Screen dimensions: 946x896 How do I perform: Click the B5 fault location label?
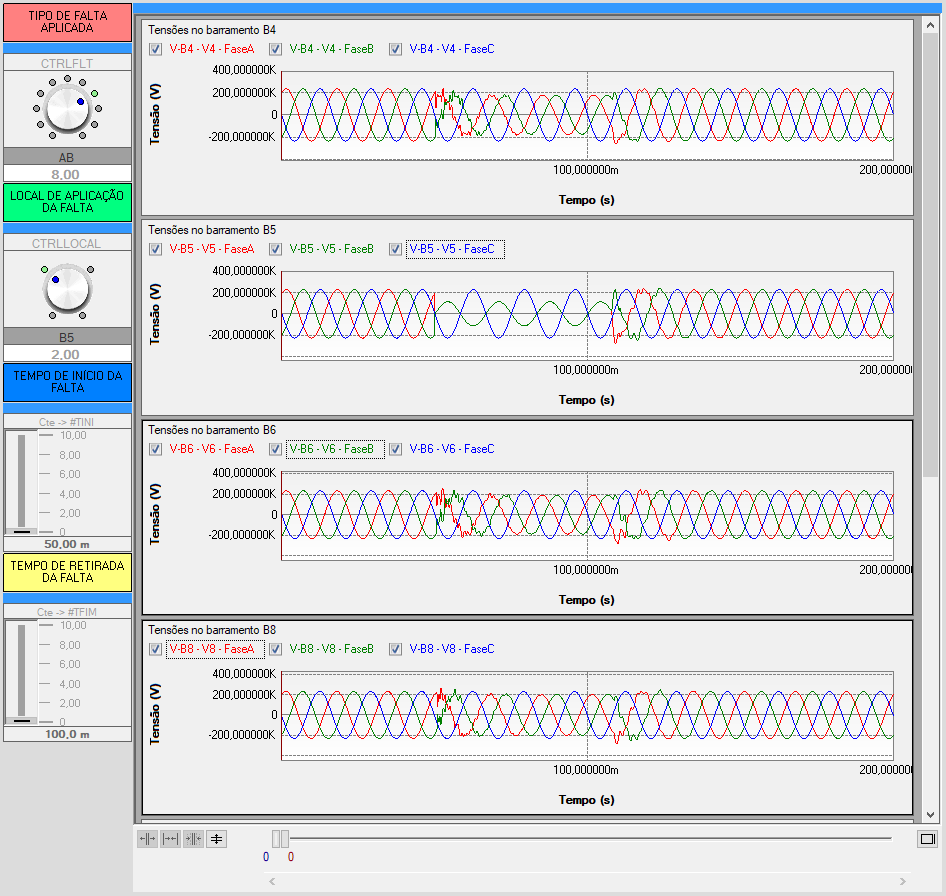point(67,337)
